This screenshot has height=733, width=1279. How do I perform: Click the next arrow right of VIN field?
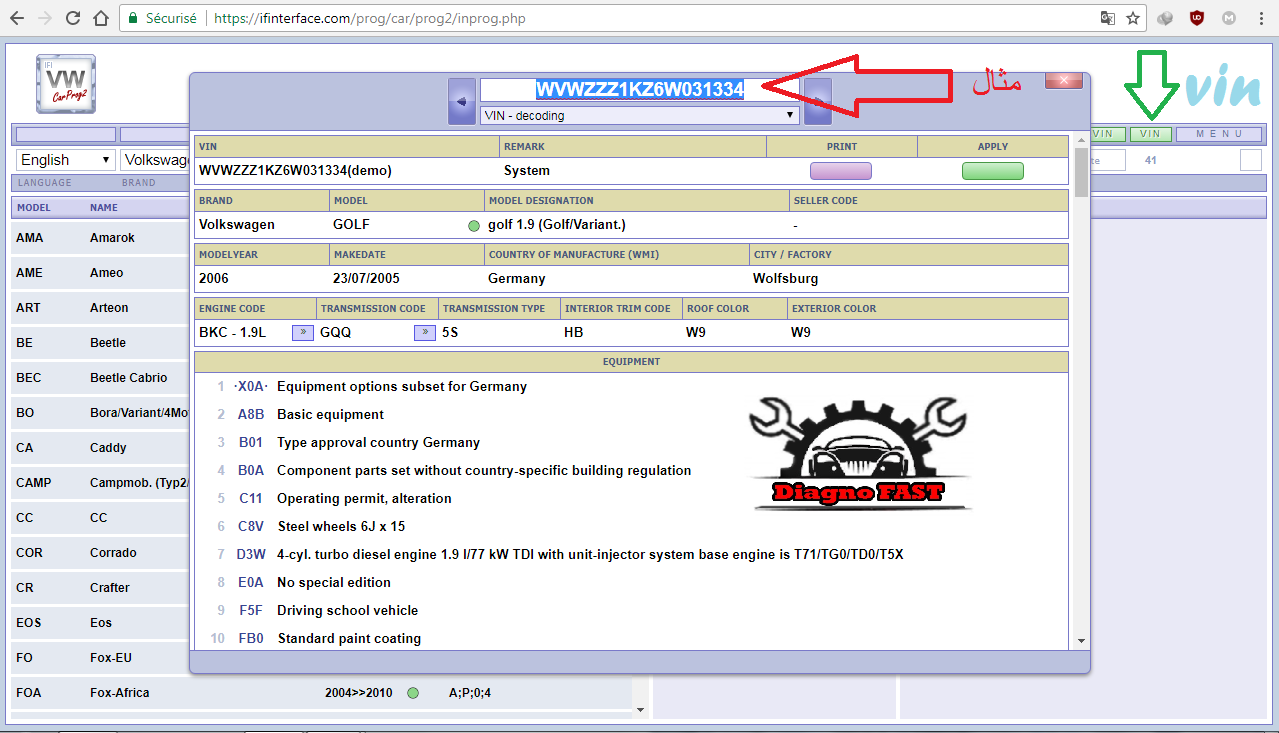click(818, 101)
